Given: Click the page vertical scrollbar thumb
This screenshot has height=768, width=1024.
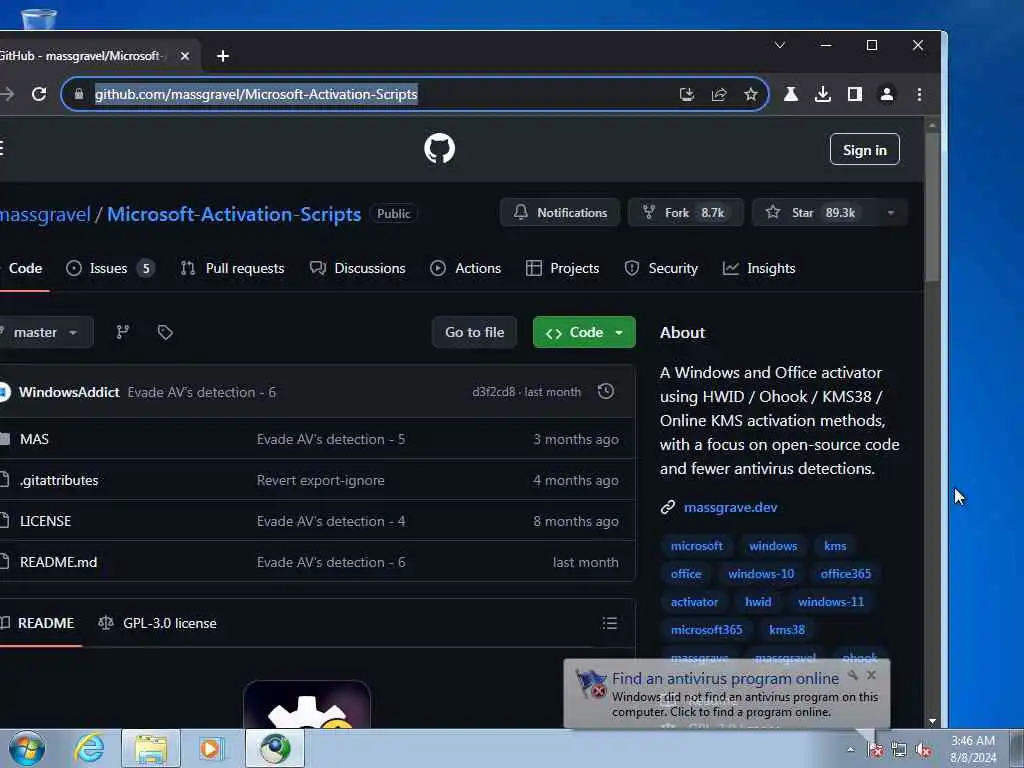Looking at the screenshot, I should tap(933, 208).
